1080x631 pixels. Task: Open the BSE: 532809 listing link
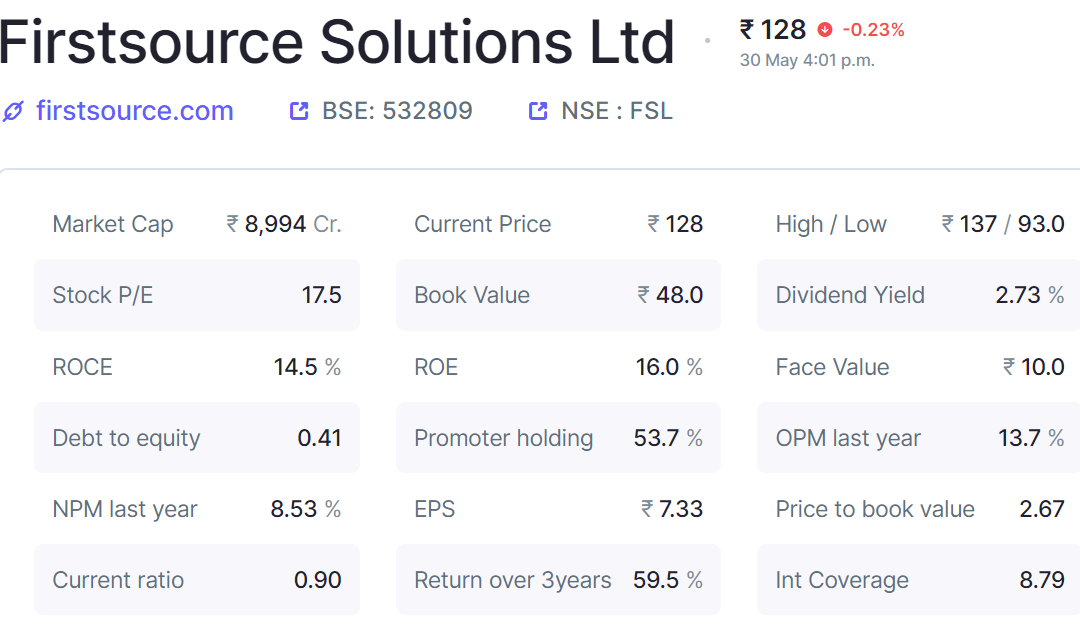click(x=397, y=111)
